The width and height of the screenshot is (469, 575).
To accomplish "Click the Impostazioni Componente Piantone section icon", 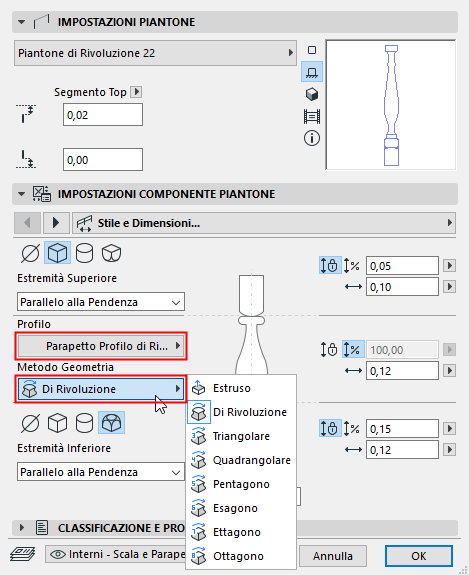I will (x=41, y=194).
